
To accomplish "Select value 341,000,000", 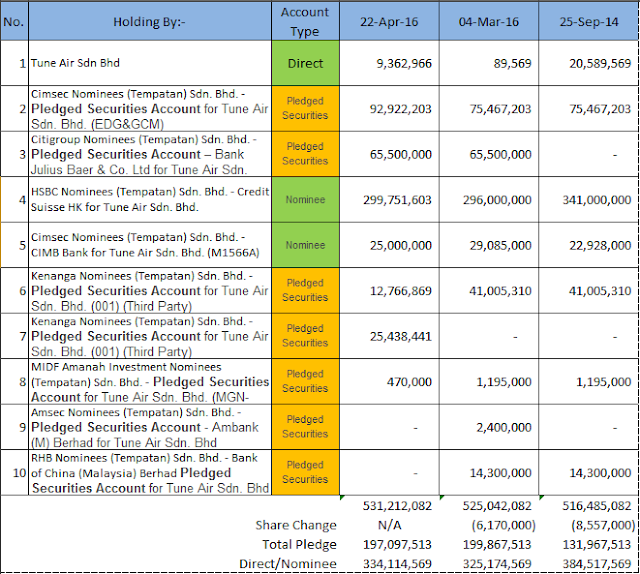I will tap(597, 200).
